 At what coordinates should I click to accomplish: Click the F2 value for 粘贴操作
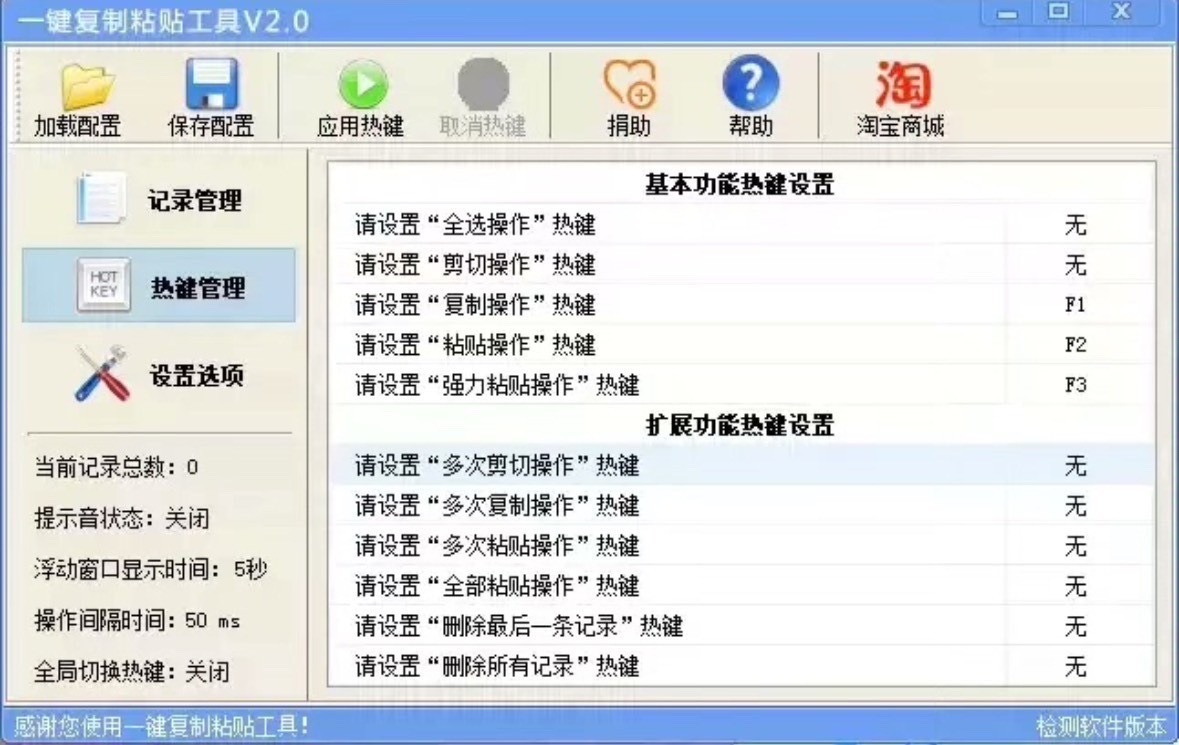coord(1075,345)
